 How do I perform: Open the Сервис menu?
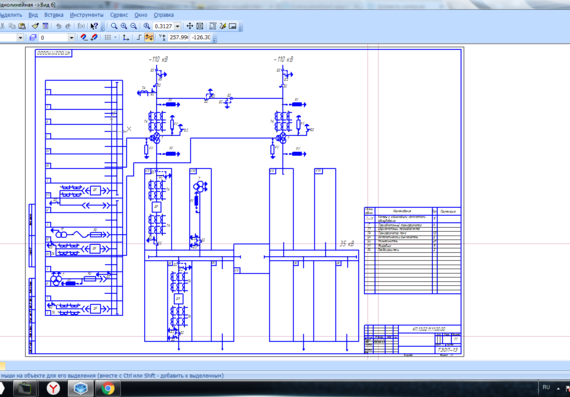(119, 15)
